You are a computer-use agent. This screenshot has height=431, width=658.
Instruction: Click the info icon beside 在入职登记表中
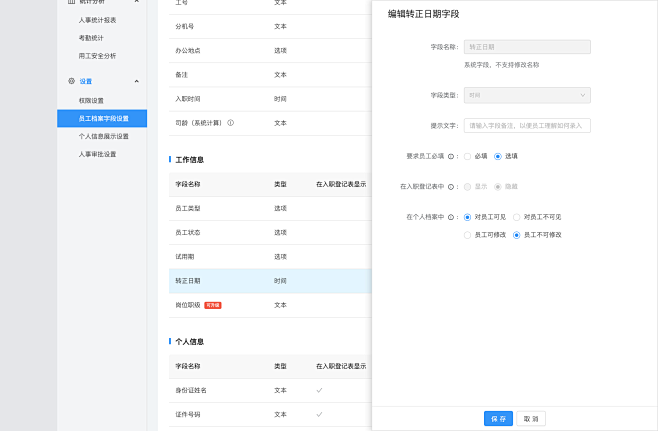(451, 187)
